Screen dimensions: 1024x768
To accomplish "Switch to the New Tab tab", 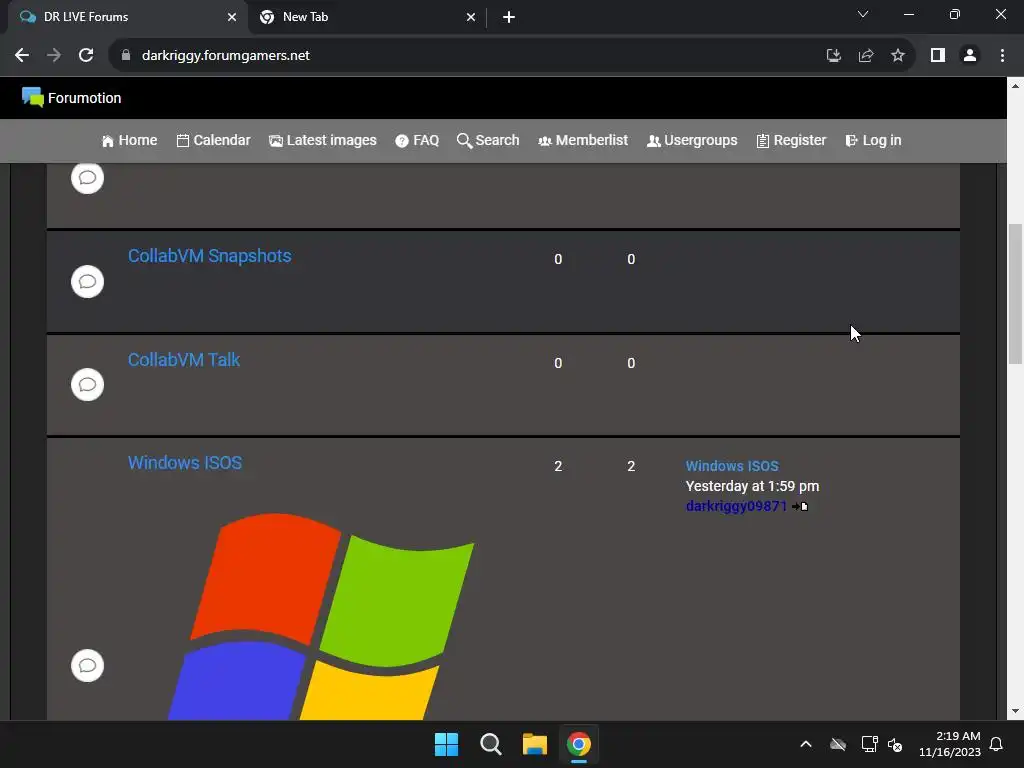I will pyautogui.click(x=367, y=17).
